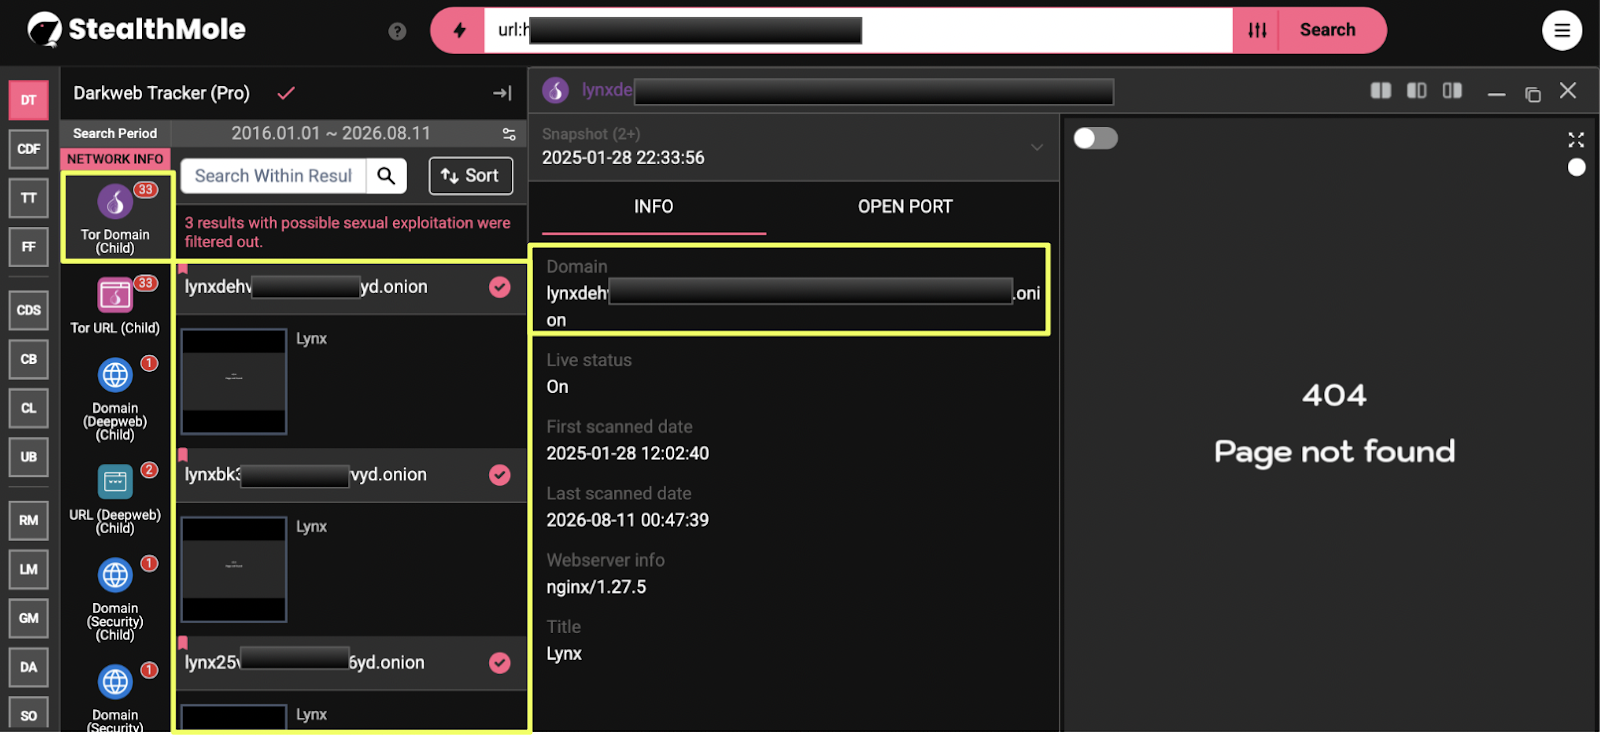Select the RM module in sidebar

click(29, 520)
